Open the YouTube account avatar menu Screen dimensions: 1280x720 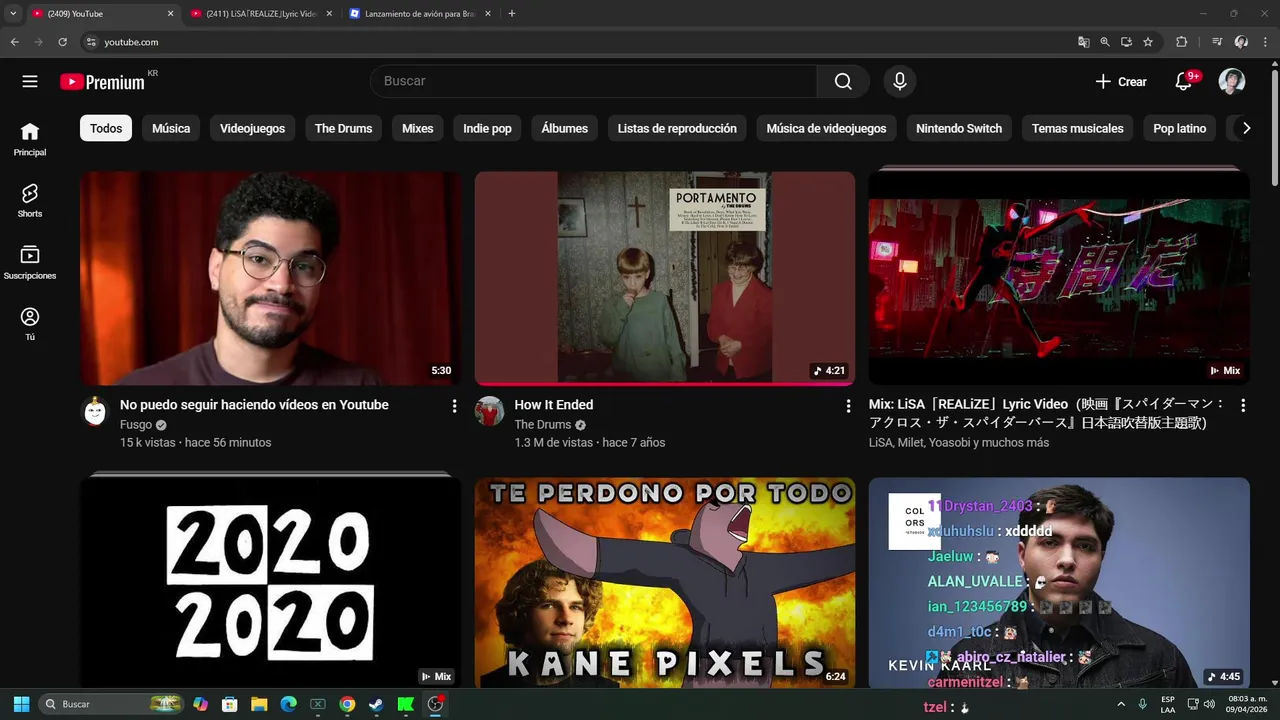click(x=1232, y=81)
